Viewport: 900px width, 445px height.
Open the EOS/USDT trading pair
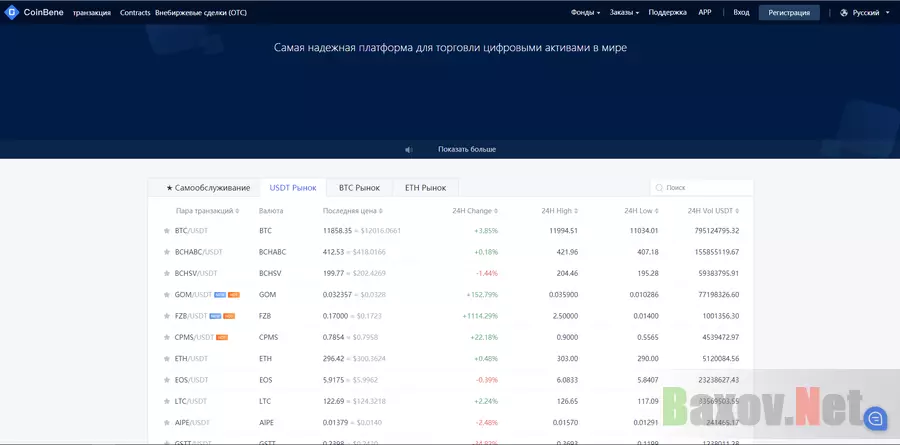pos(191,380)
